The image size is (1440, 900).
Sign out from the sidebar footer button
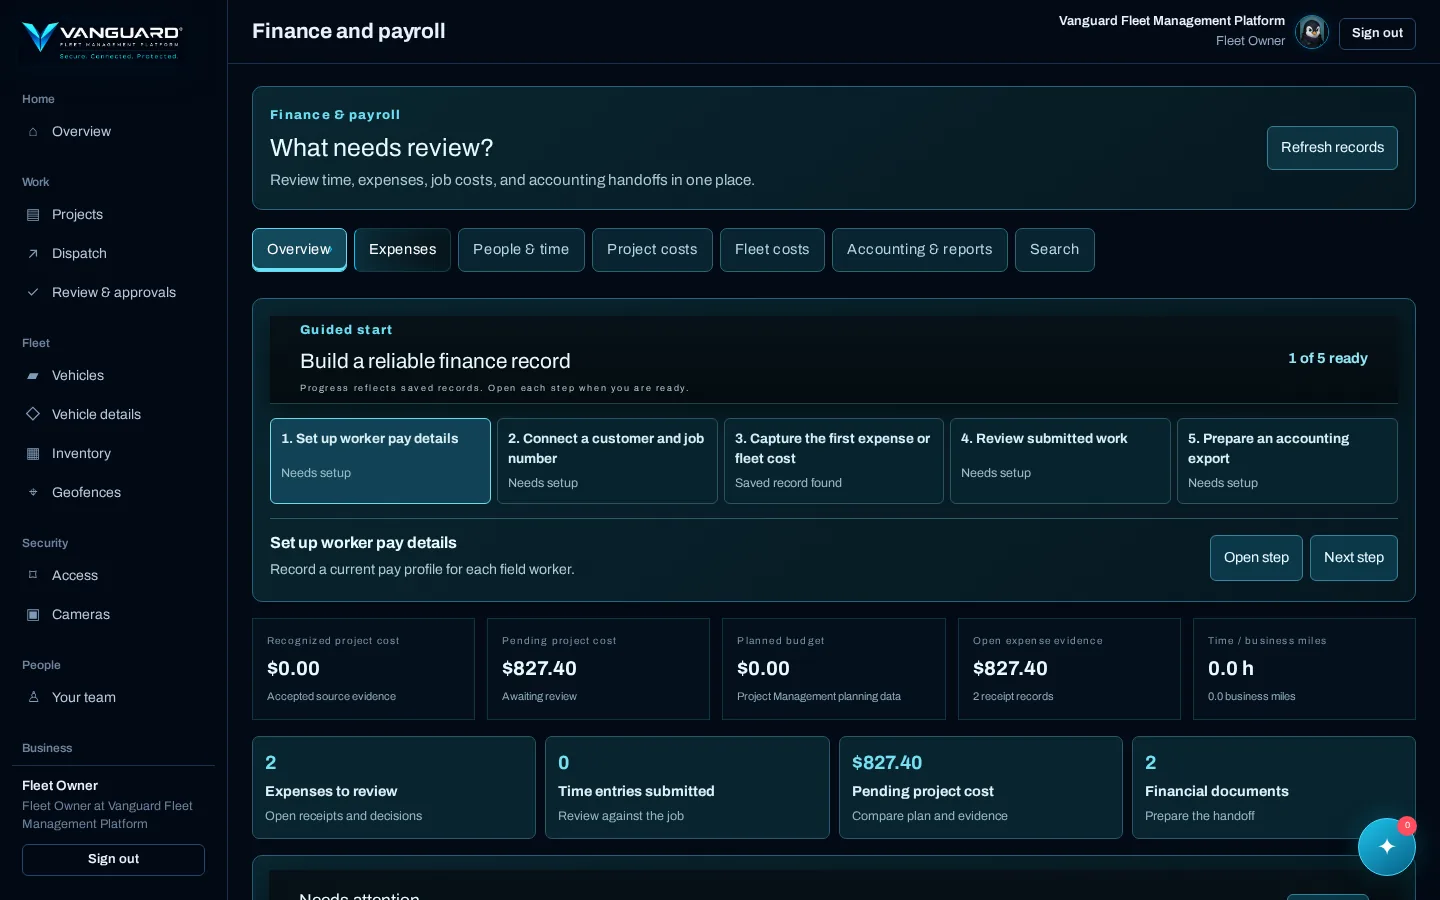[113, 860]
